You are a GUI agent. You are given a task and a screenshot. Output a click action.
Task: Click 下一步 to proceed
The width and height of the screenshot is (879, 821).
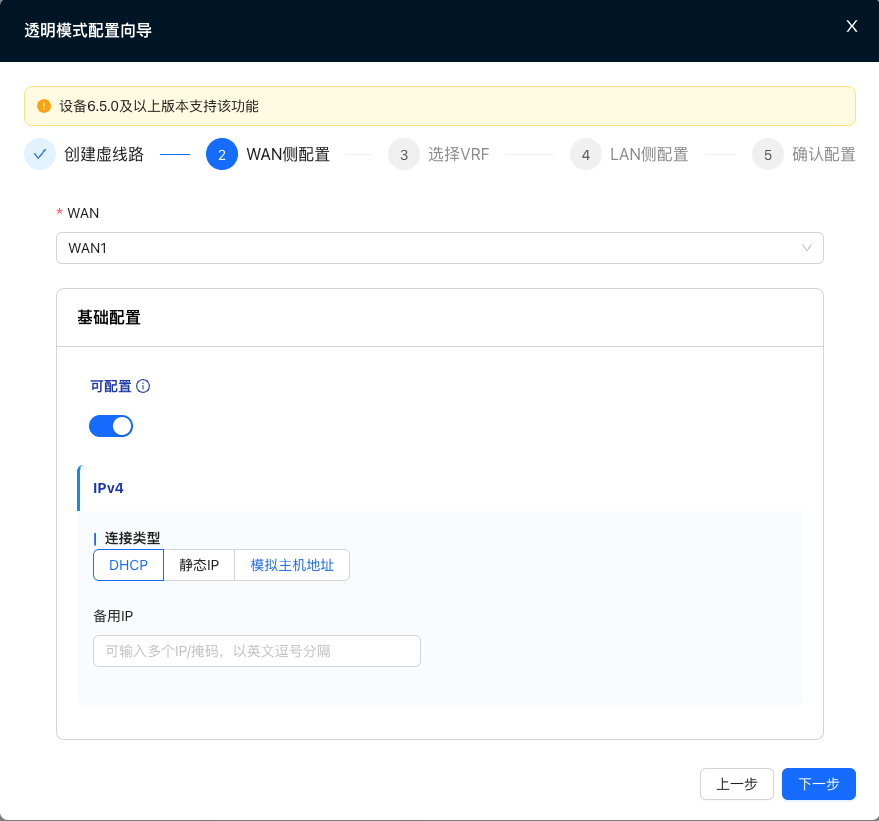(x=818, y=784)
